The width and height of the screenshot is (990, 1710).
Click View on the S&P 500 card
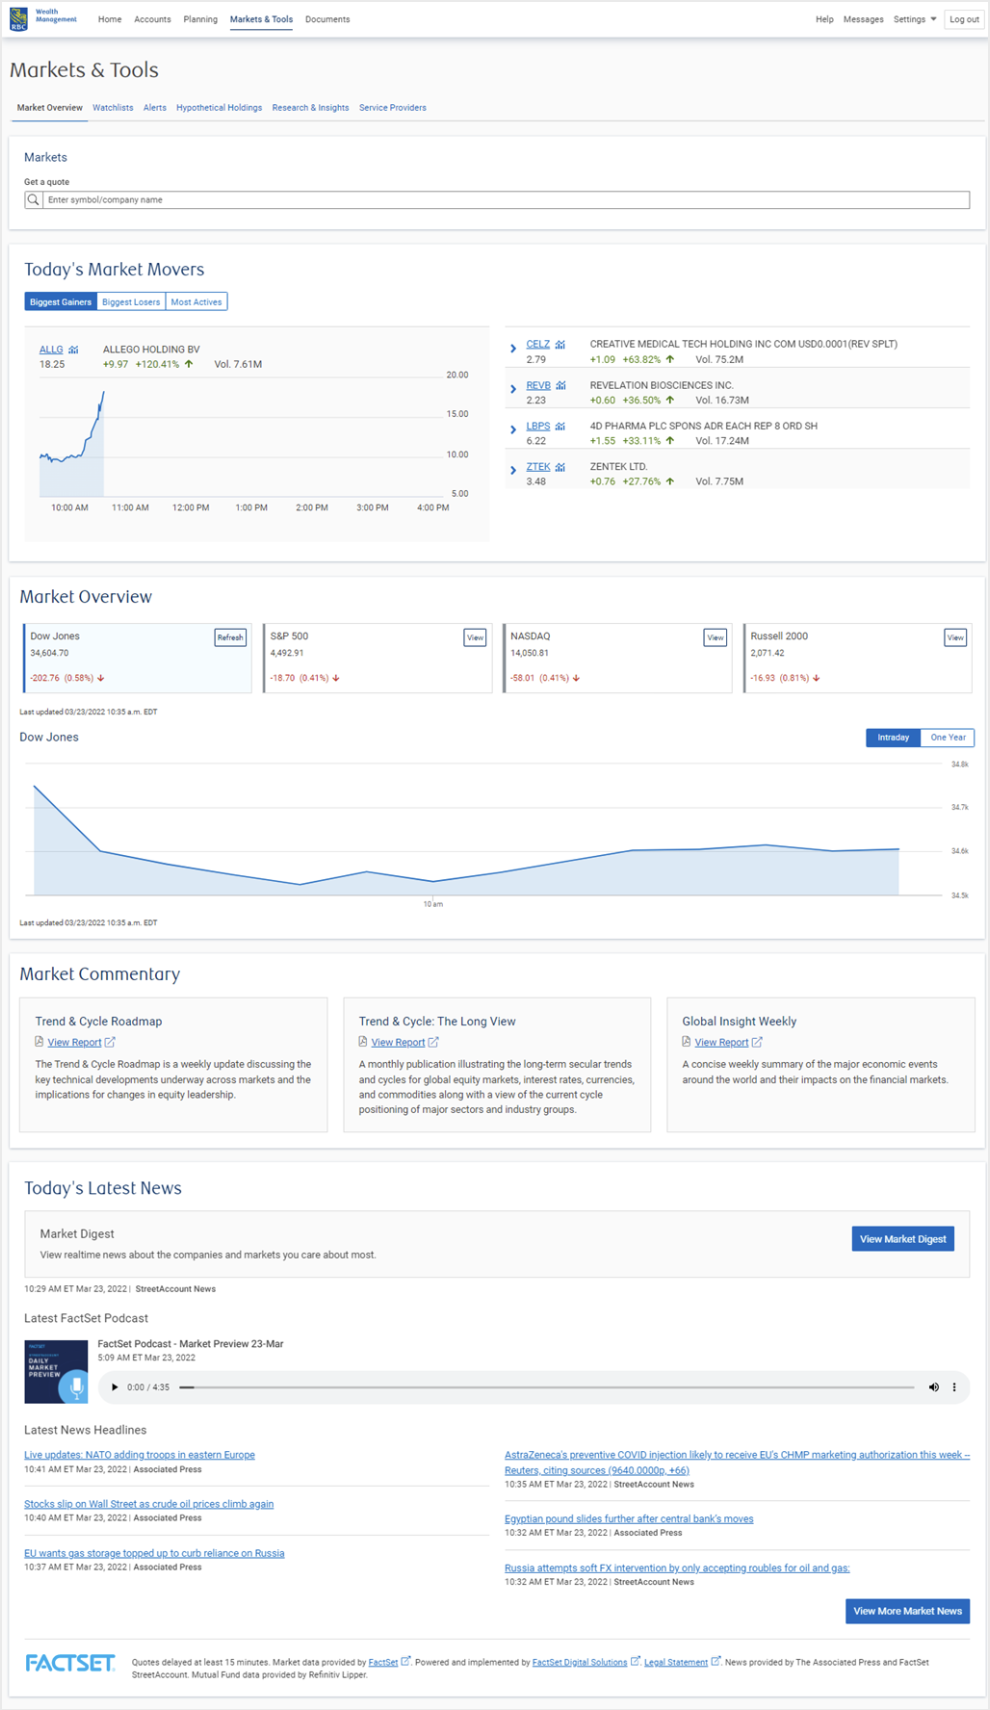click(x=475, y=638)
